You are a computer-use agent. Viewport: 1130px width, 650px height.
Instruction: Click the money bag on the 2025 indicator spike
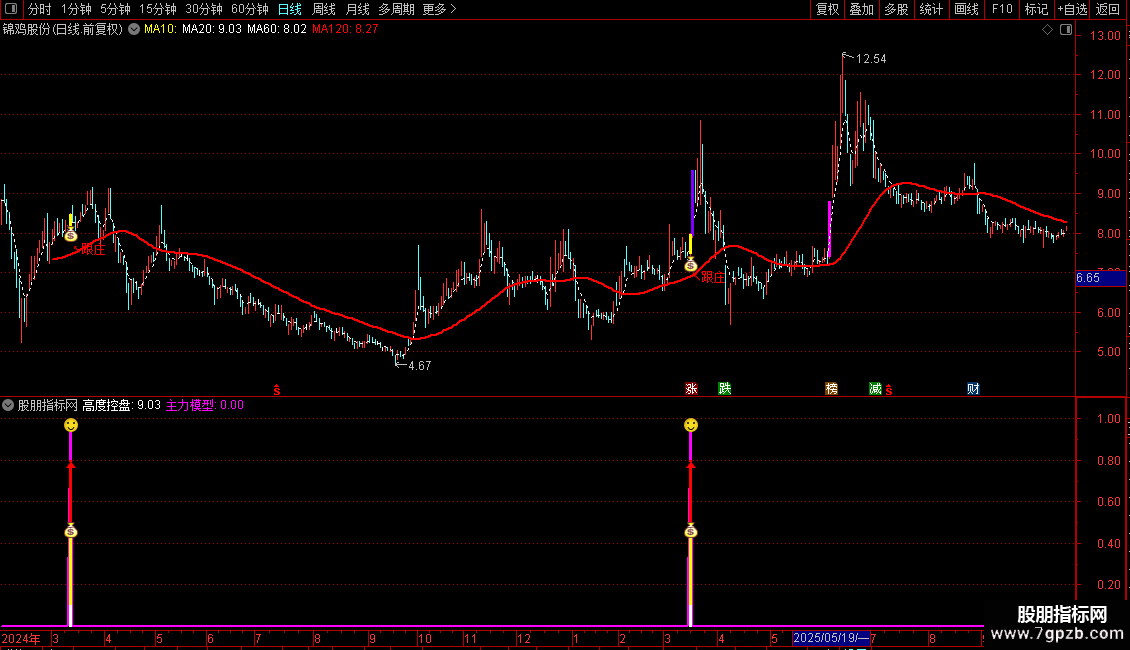point(690,532)
